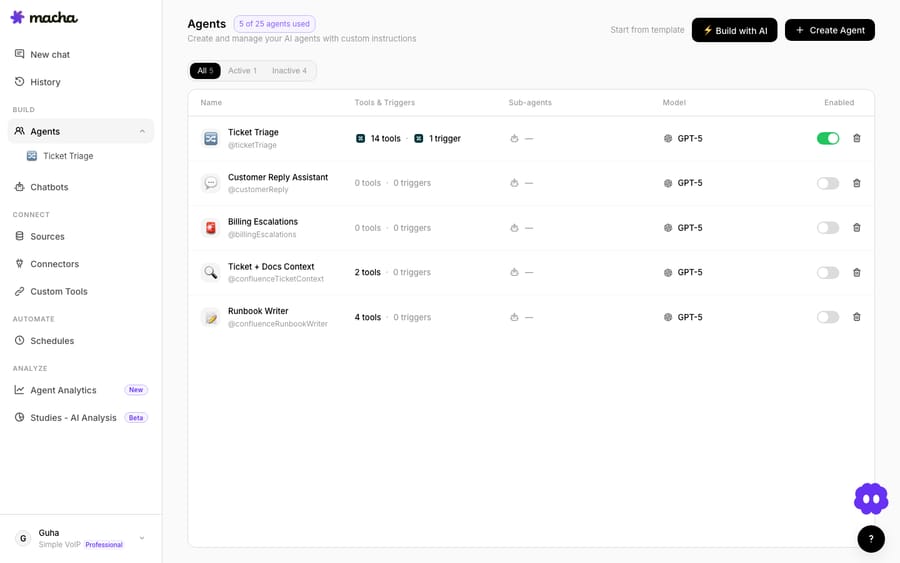Click Runbook Writer sub-agents icon

pos(514,317)
